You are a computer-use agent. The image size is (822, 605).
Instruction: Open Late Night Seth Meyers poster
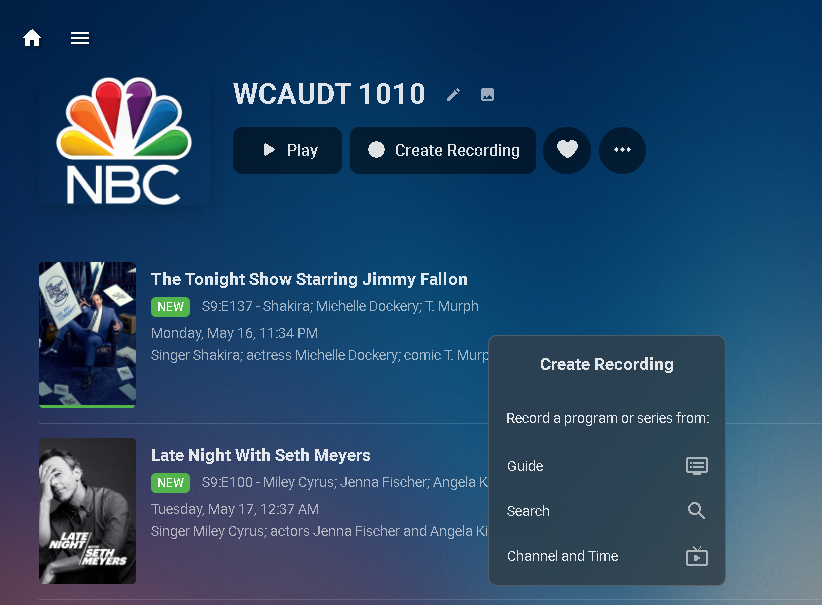[88, 511]
